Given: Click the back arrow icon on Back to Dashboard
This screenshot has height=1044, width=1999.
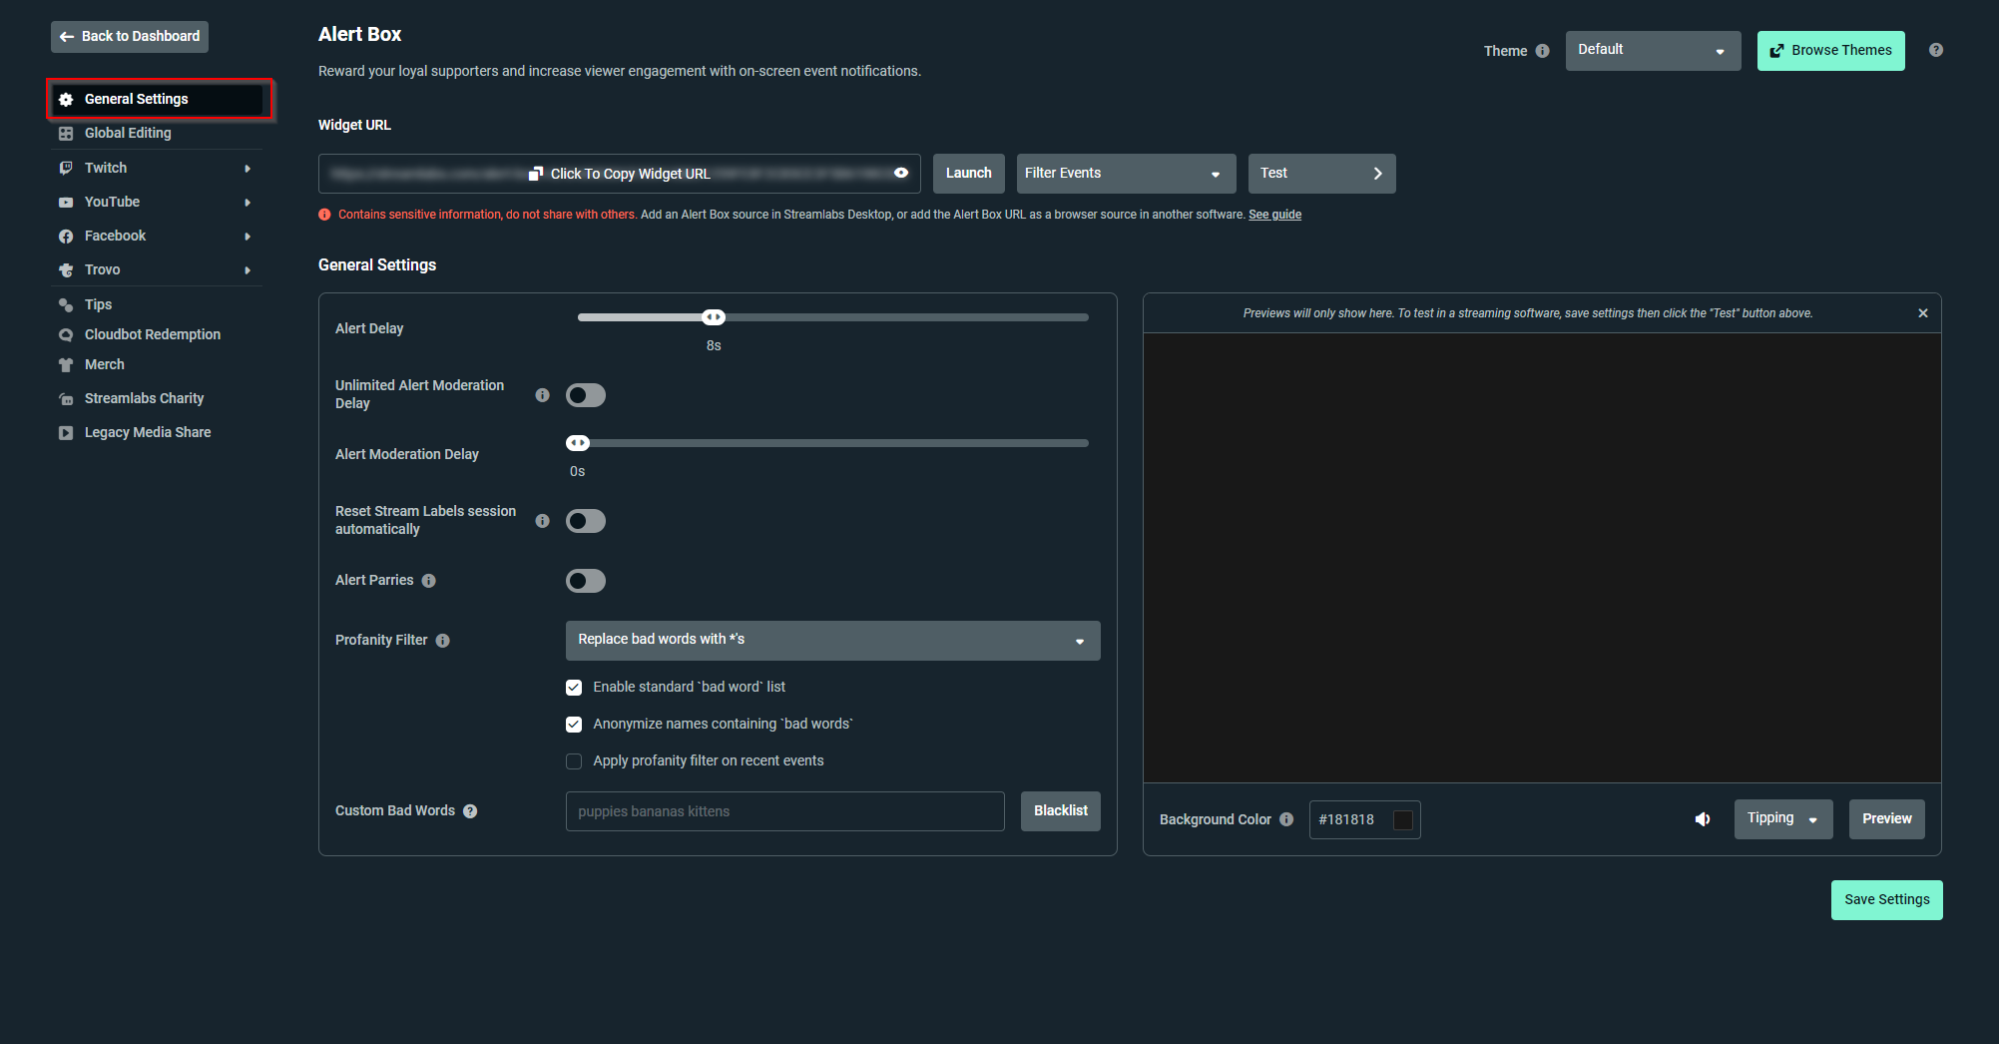Looking at the screenshot, I should coord(67,37).
